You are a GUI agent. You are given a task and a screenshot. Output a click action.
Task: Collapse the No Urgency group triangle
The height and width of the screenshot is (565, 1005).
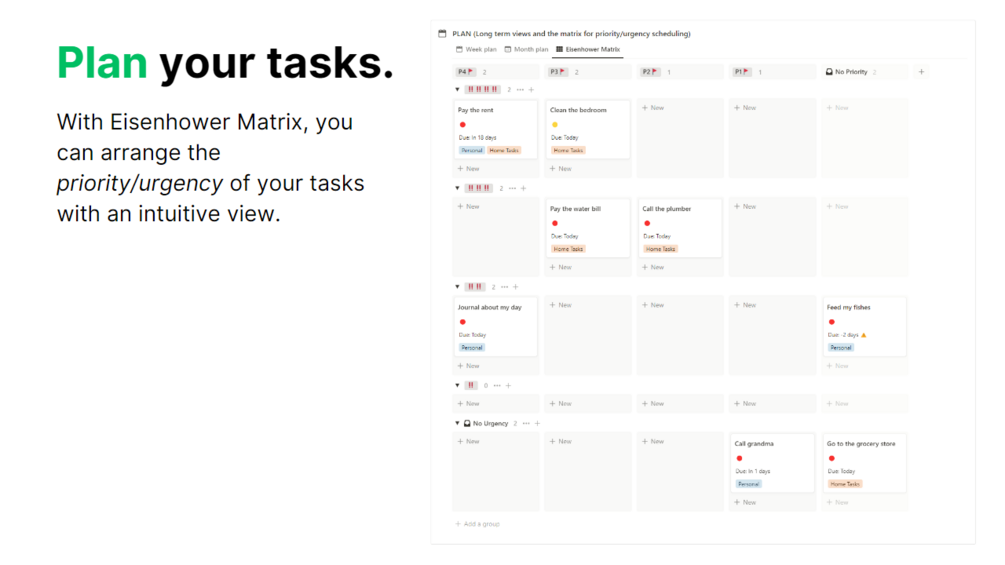click(x=457, y=423)
